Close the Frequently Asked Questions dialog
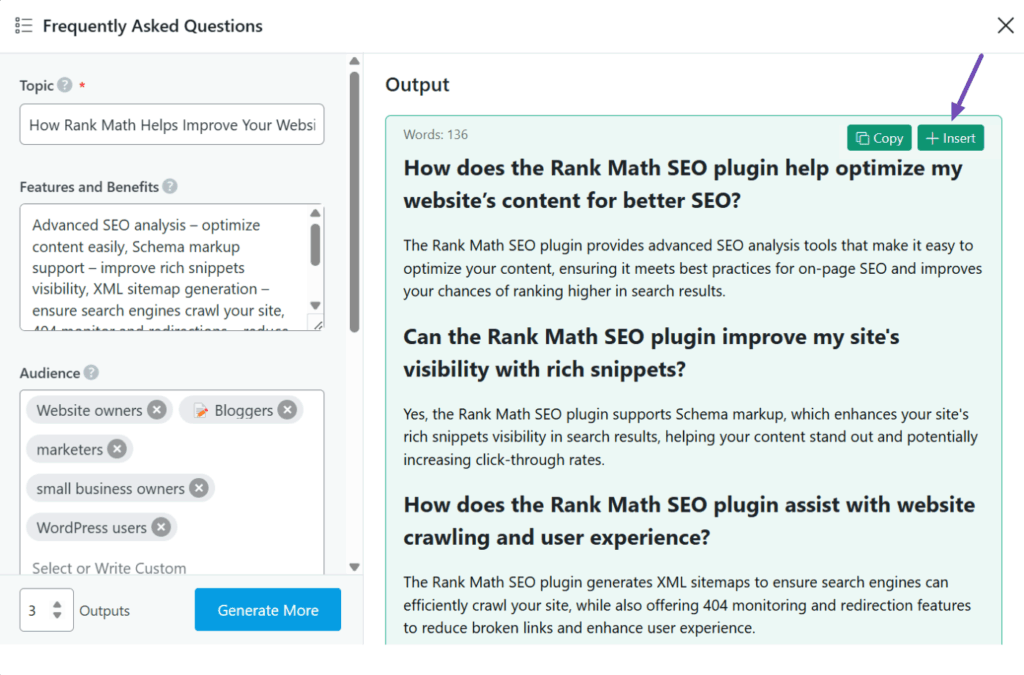 [x=1005, y=25]
